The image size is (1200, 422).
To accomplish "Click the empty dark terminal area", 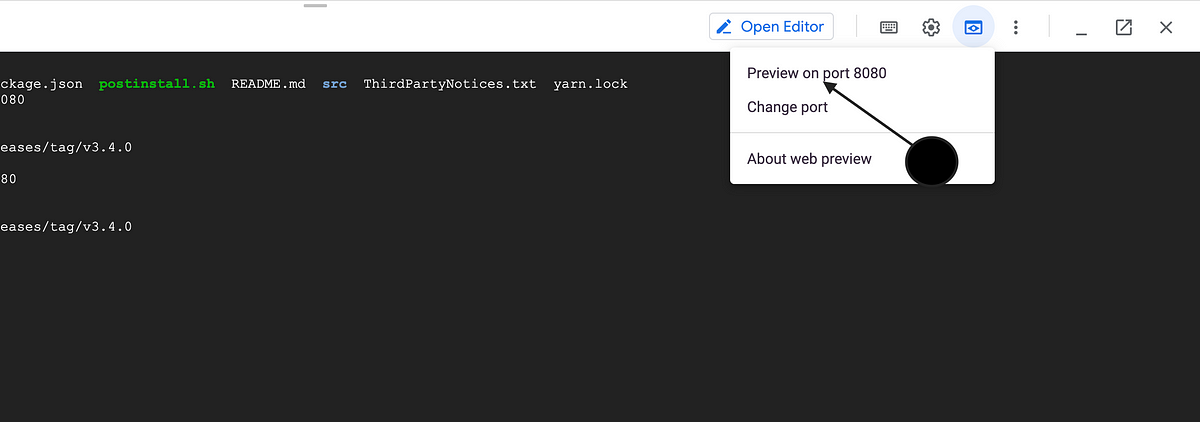I will pos(500,320).
